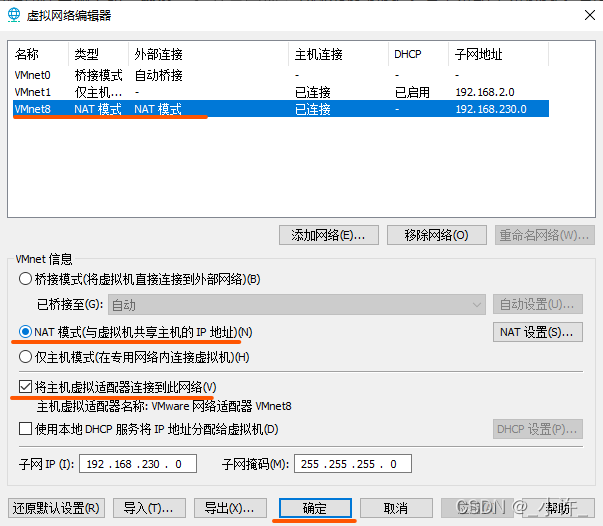Click the 导入(T)... button
Screen dimensions: 603x526
149,508
